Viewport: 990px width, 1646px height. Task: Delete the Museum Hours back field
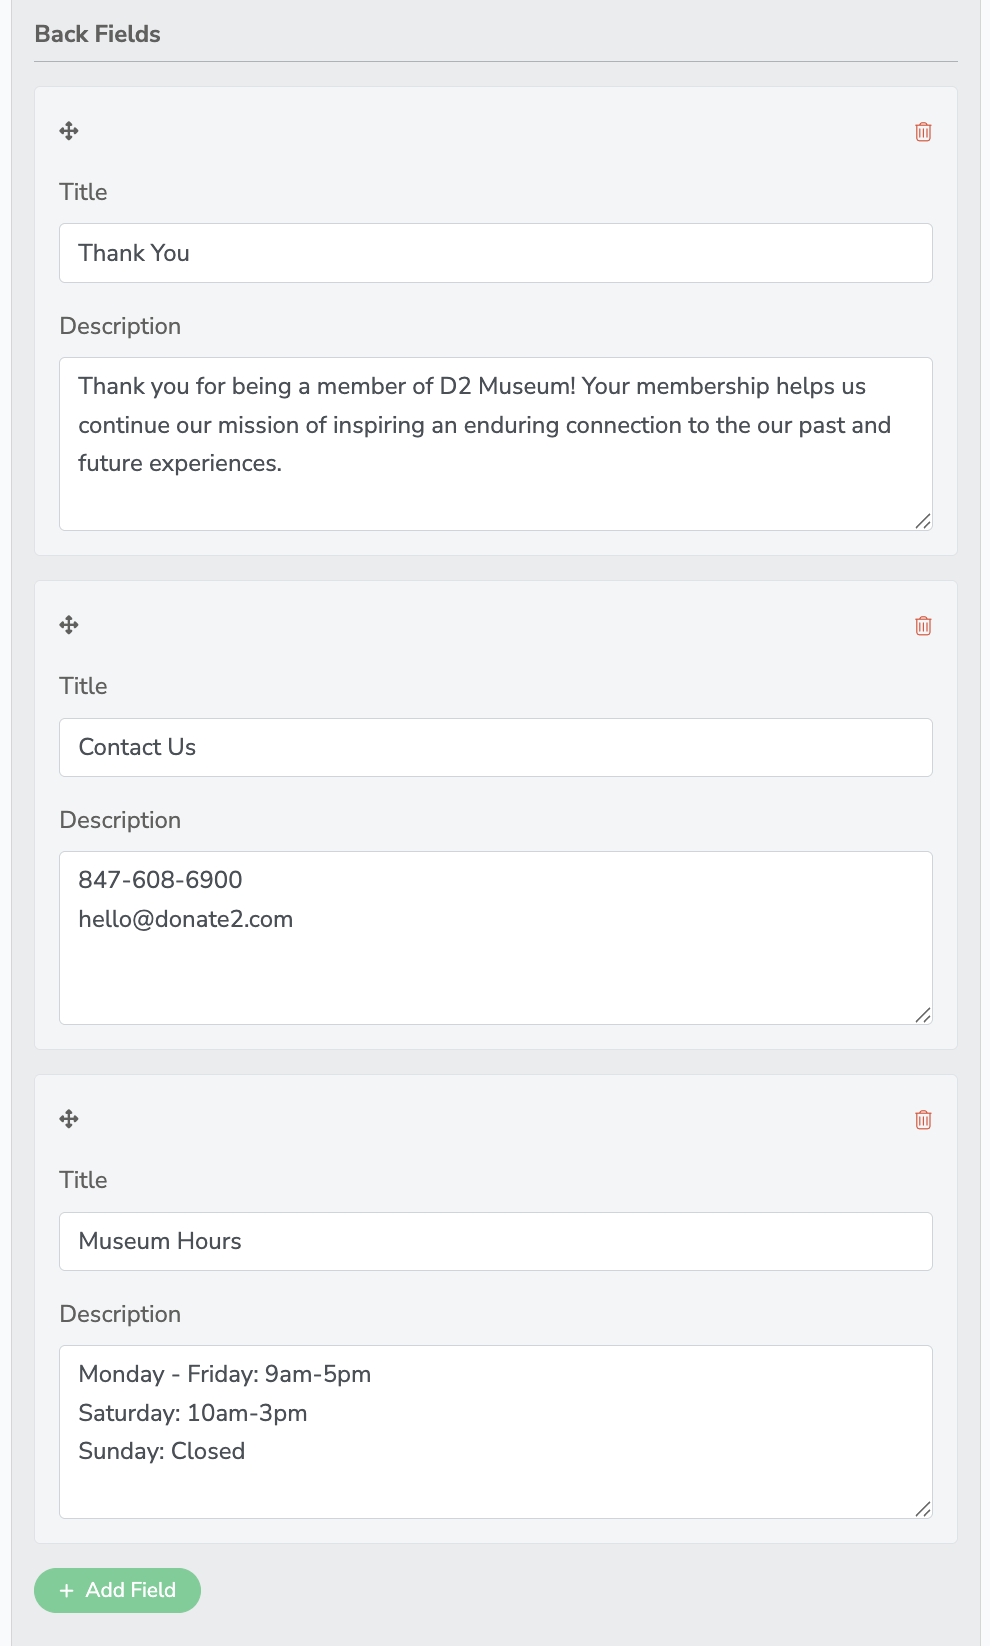point(923,1120)
